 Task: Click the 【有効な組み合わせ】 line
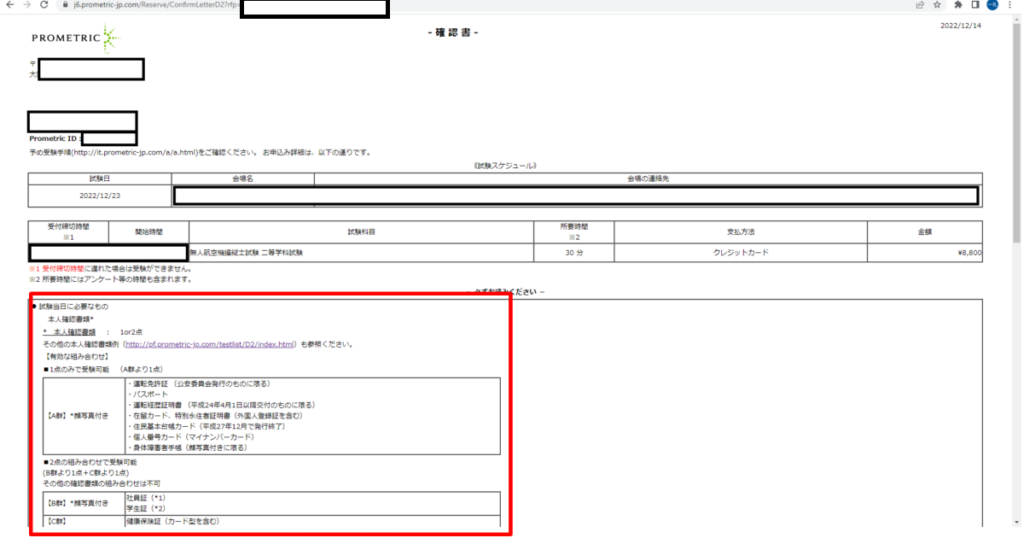pyautogui.click(x=76, y=356)
